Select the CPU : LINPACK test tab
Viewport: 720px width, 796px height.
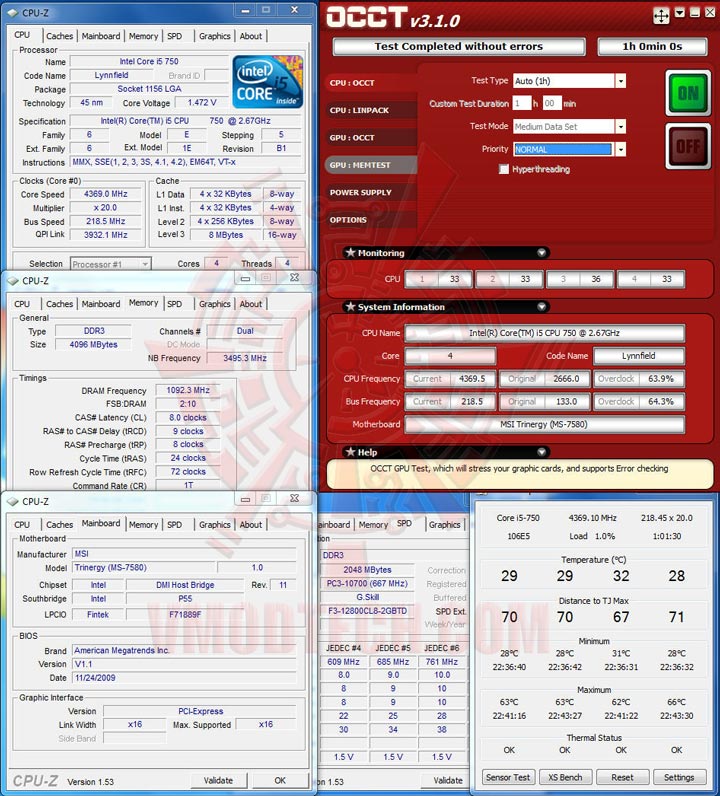[371, 110]
